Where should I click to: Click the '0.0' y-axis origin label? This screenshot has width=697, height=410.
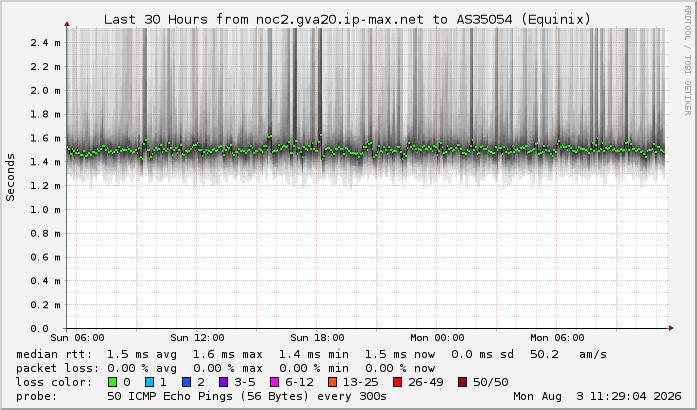[x=40, y=329]
